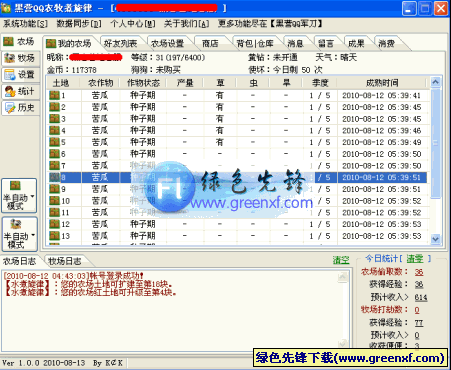This screenshot has width=451, height=370.
Task: Click the application icon in title bar
Action: pyautogui.click(x=6, y=8)
